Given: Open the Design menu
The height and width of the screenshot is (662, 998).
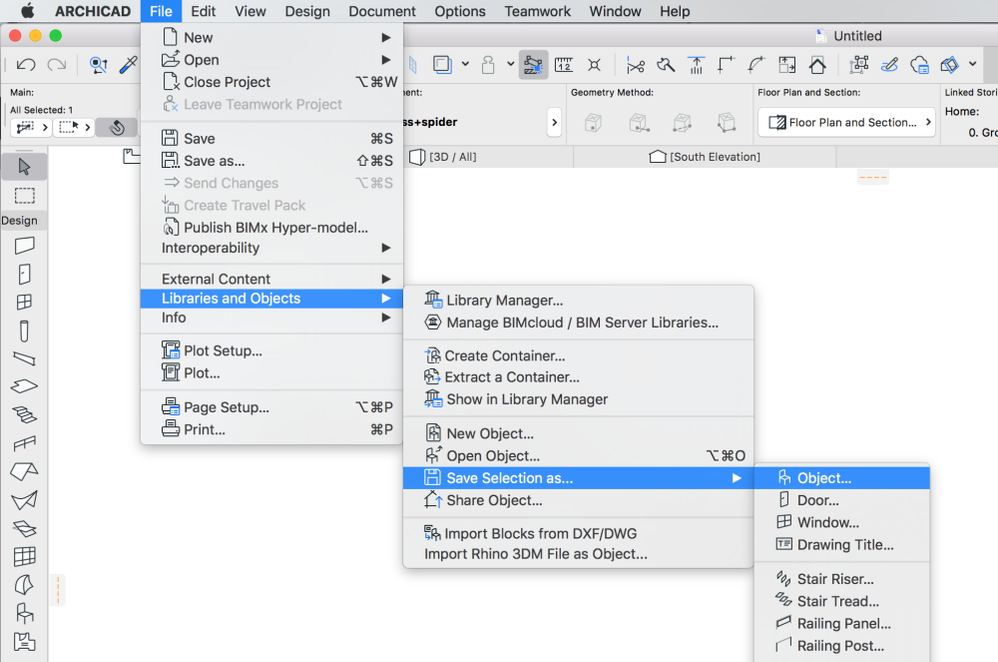Looking at the screenshot, I should pos(307,11).
